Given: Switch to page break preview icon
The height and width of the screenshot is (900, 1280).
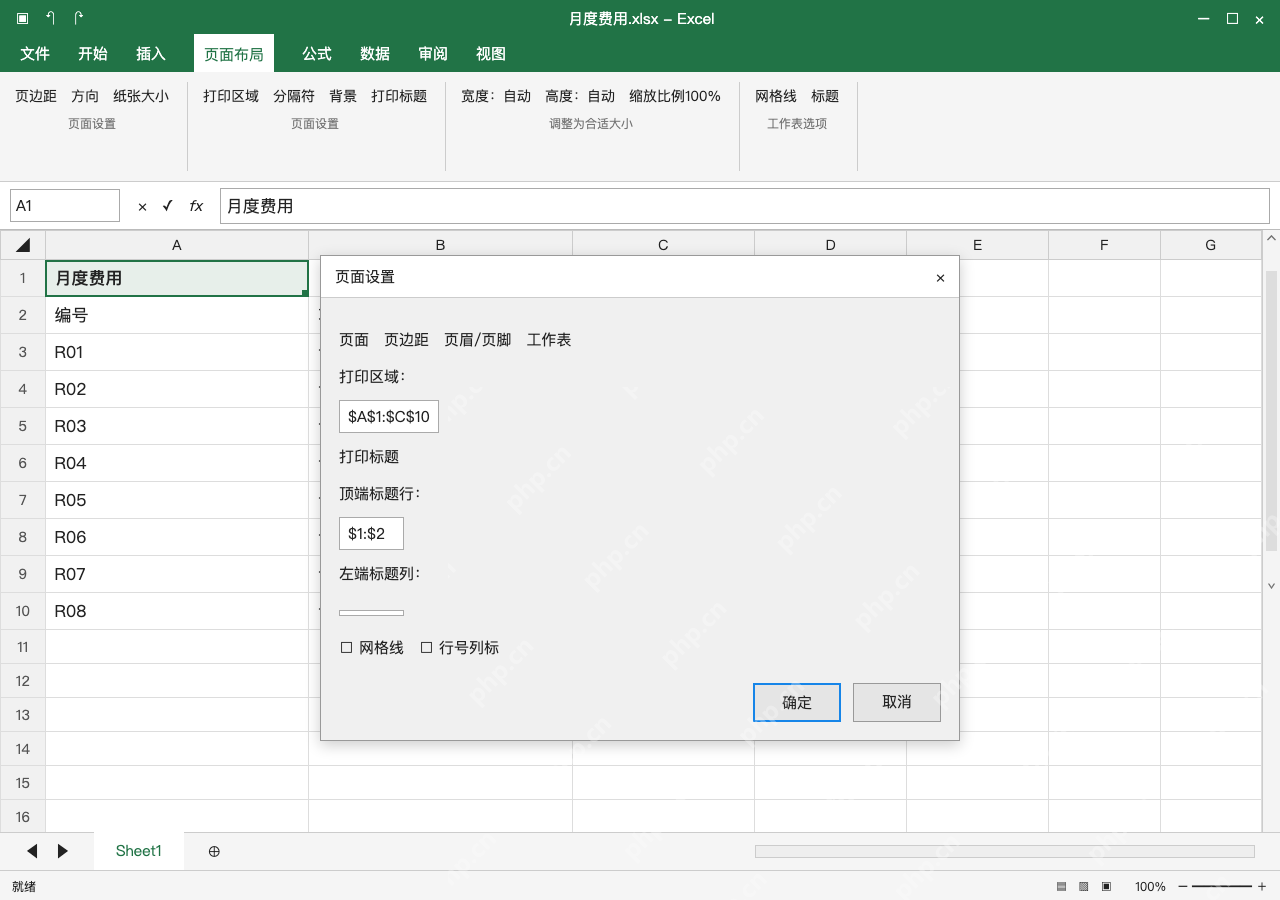Looking at the screenshot, I should 1107,886.
